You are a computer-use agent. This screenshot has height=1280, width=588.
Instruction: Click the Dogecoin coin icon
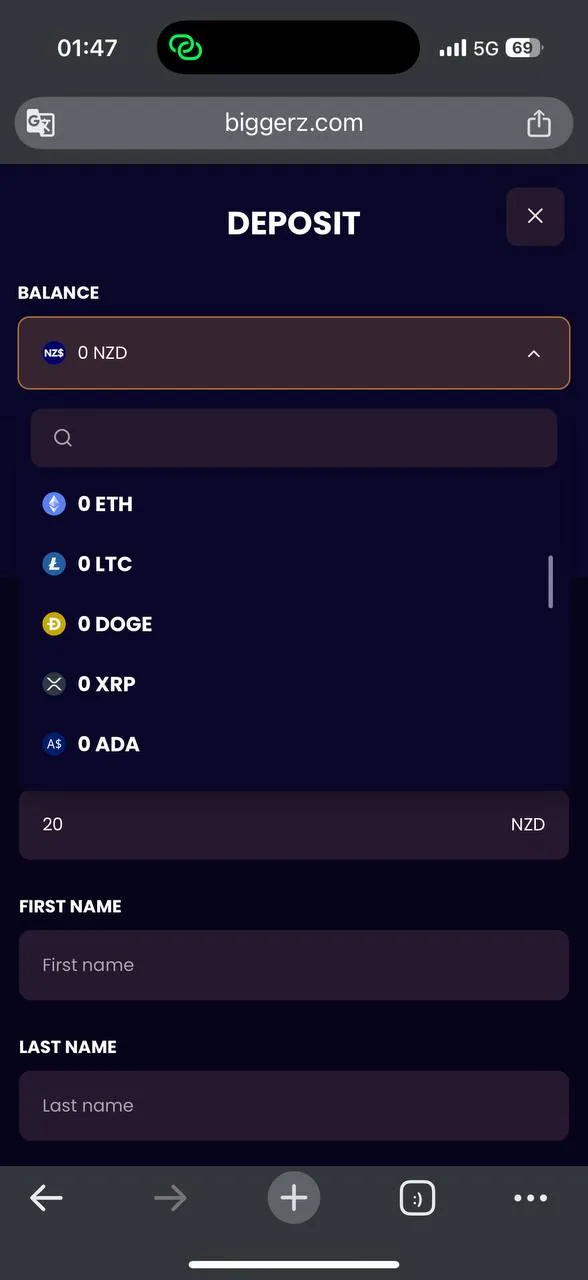click(54, 624)
